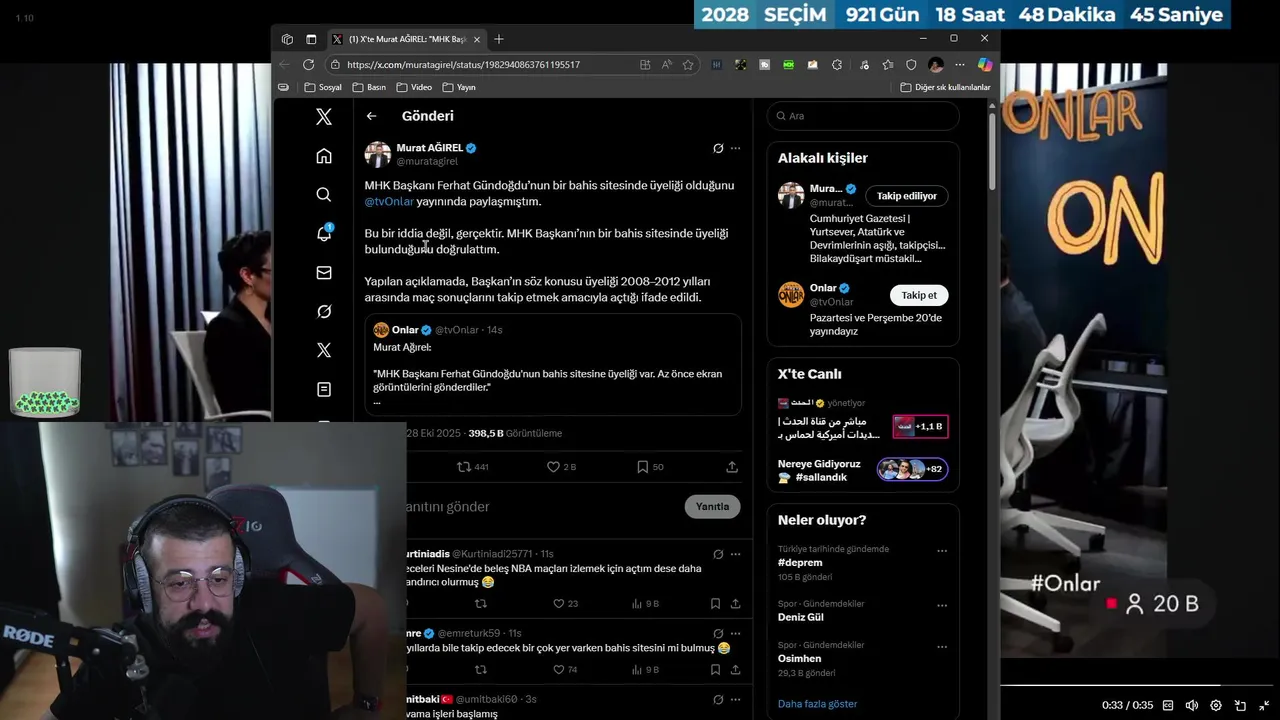Open Lists icon in X sidebar
Viewport: 1280px width, 720px height.
coord(324,389)
